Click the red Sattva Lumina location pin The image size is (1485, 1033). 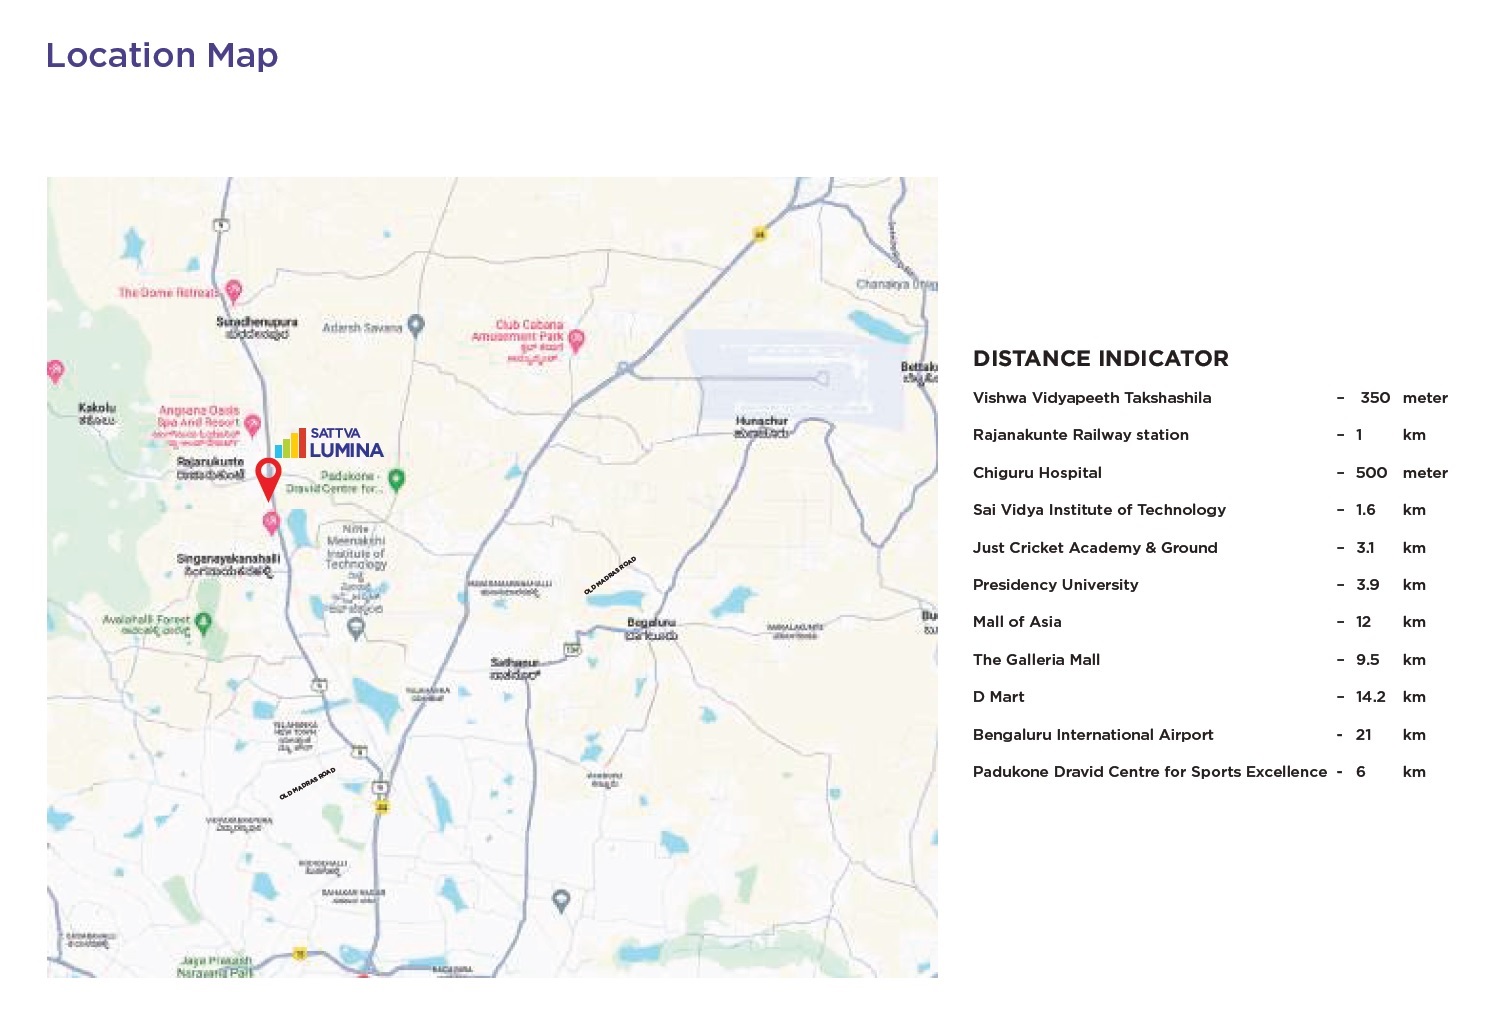point(268,477)
